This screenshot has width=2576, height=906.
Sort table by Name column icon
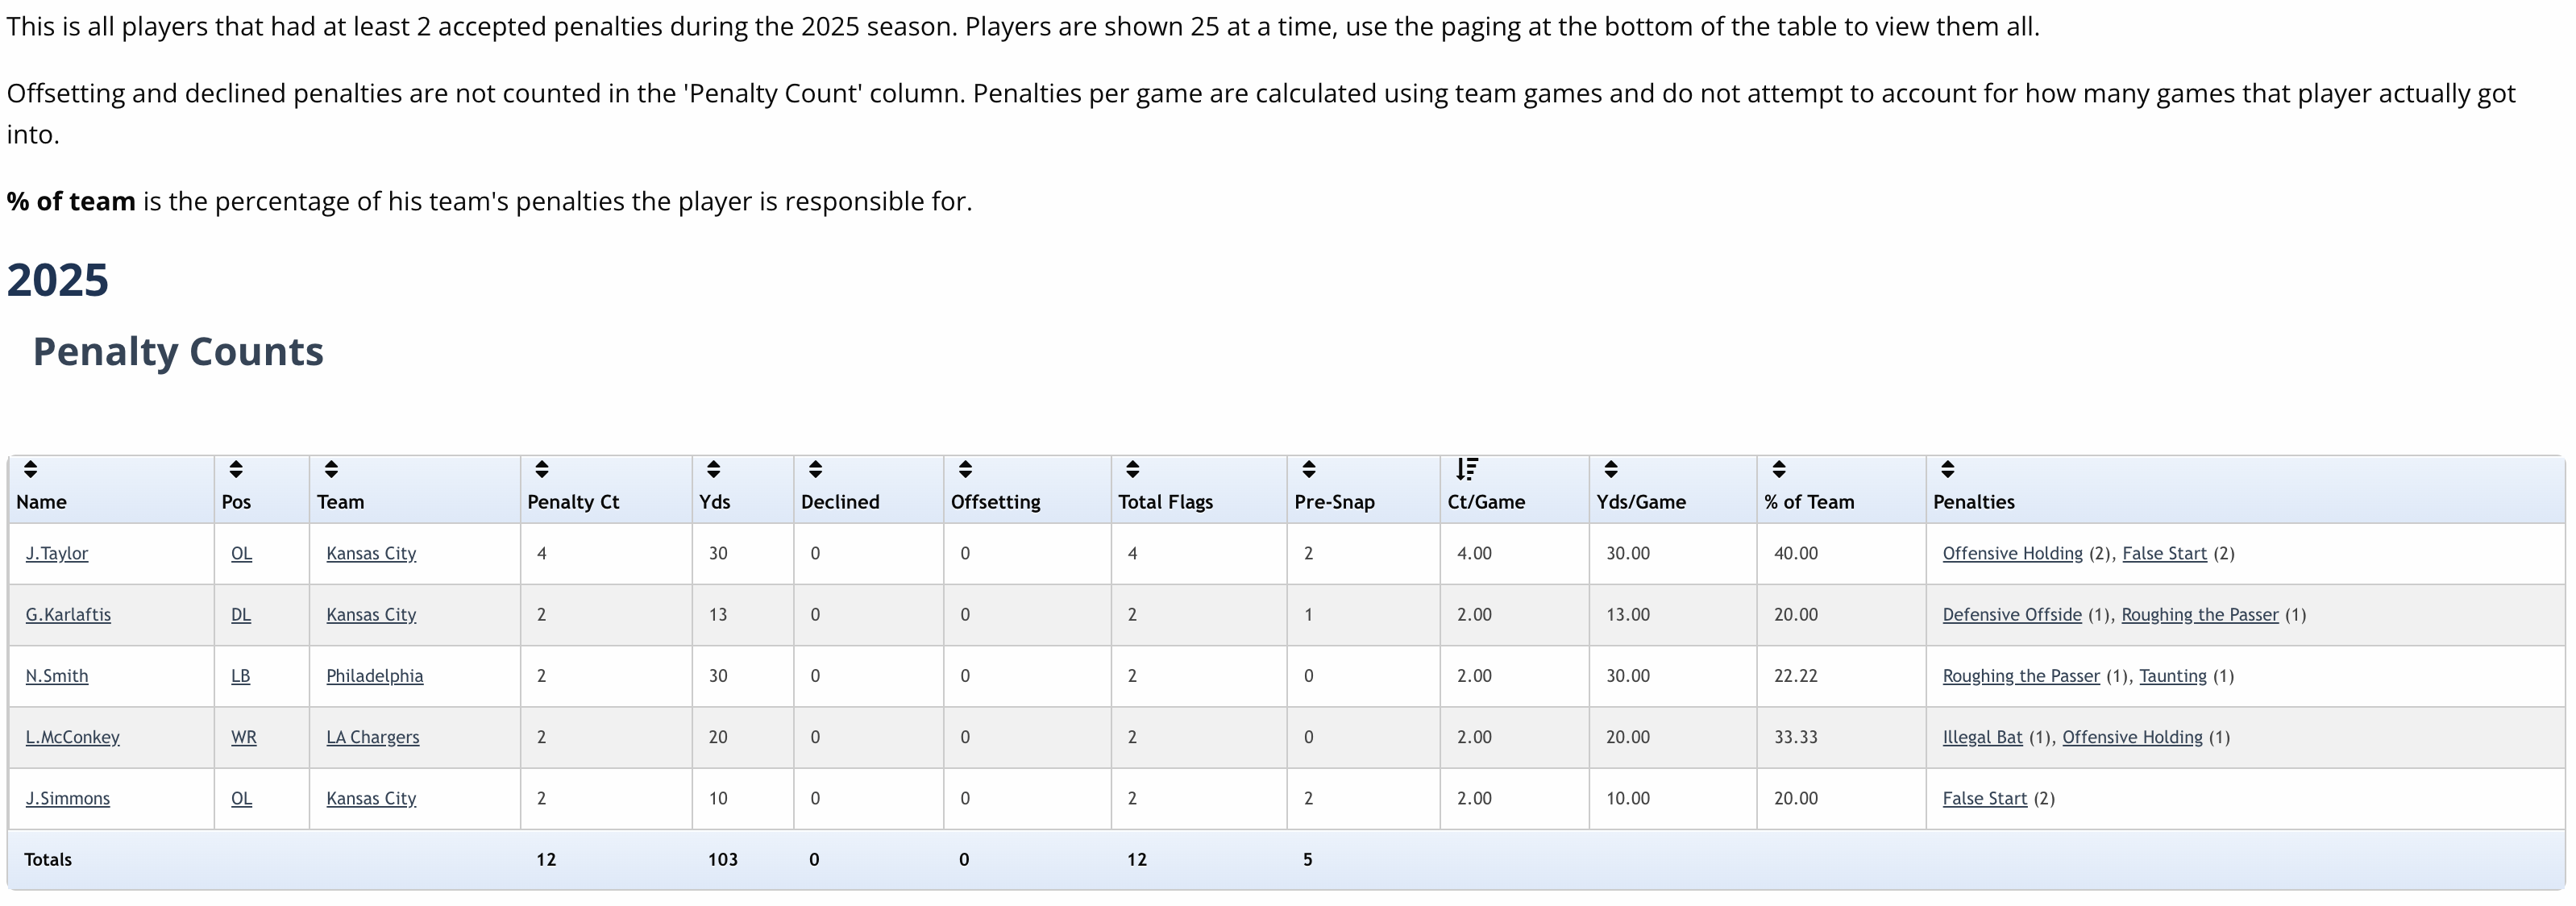(31, 469)
